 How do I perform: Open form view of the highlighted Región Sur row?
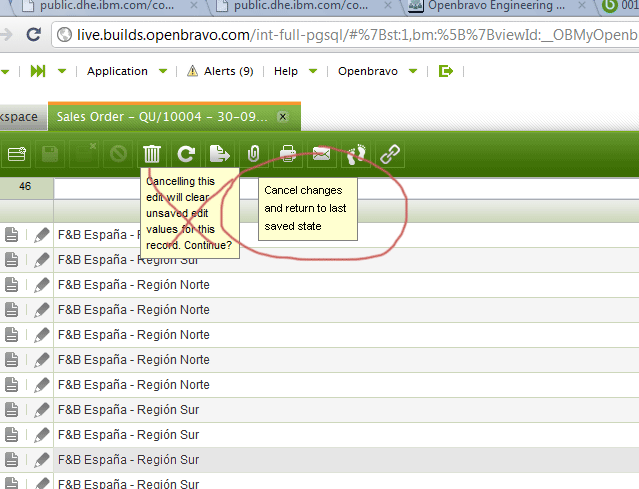click(11, 460)
